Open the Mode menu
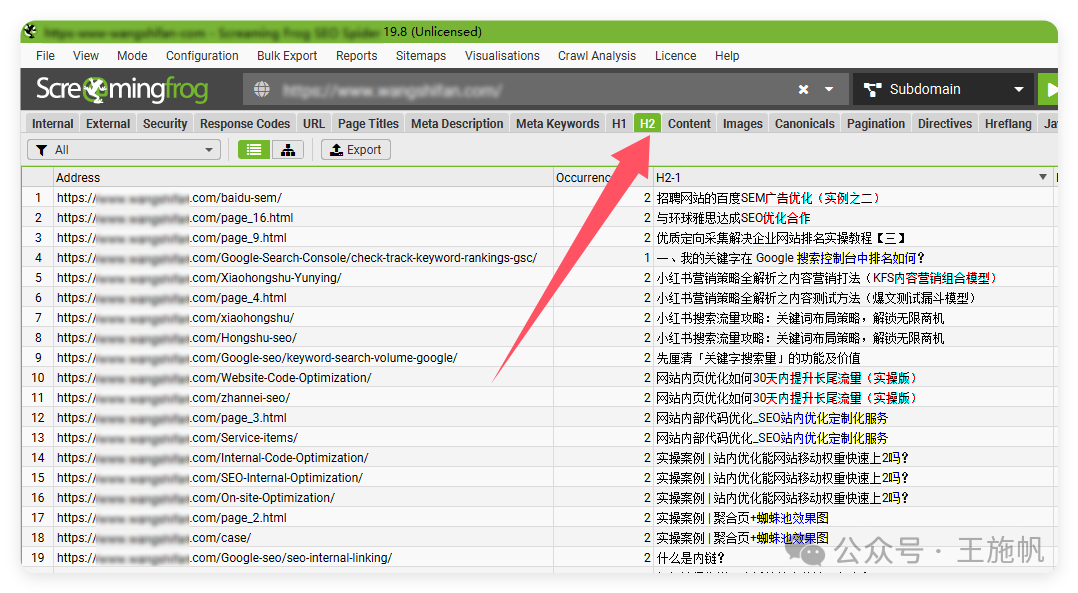Image resolution: width=1078 pixels, height=593 pixels. [x=132, y=56]
